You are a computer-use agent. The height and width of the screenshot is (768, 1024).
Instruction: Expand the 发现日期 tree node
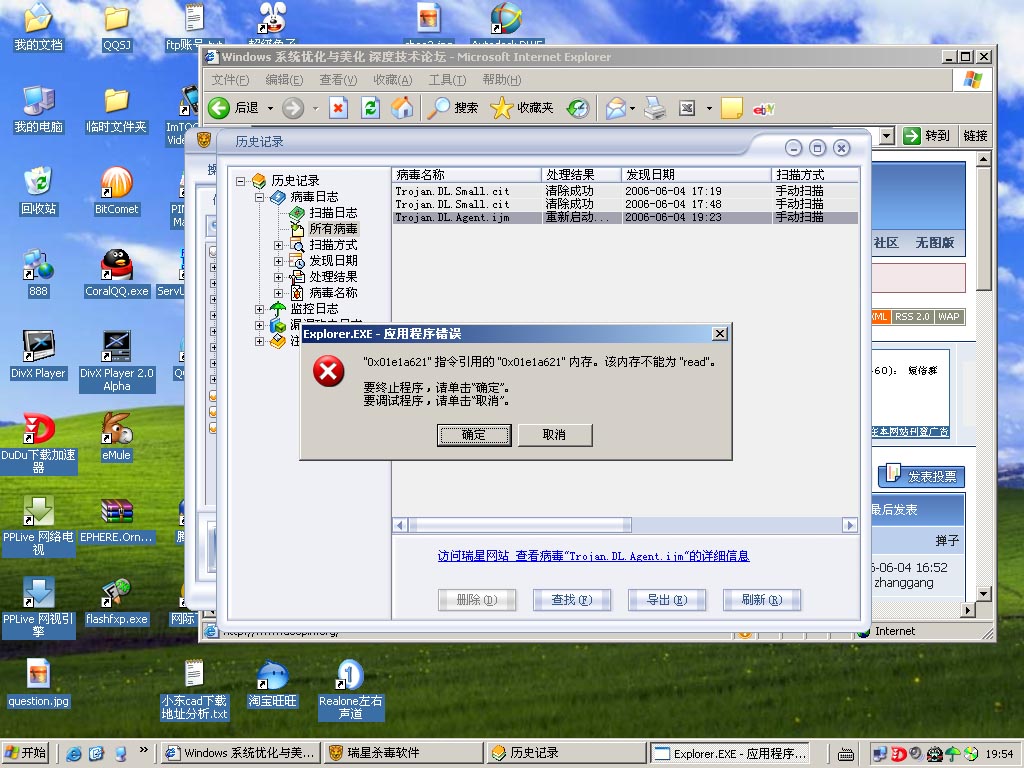pyautogui.click(x=278, y=261)
